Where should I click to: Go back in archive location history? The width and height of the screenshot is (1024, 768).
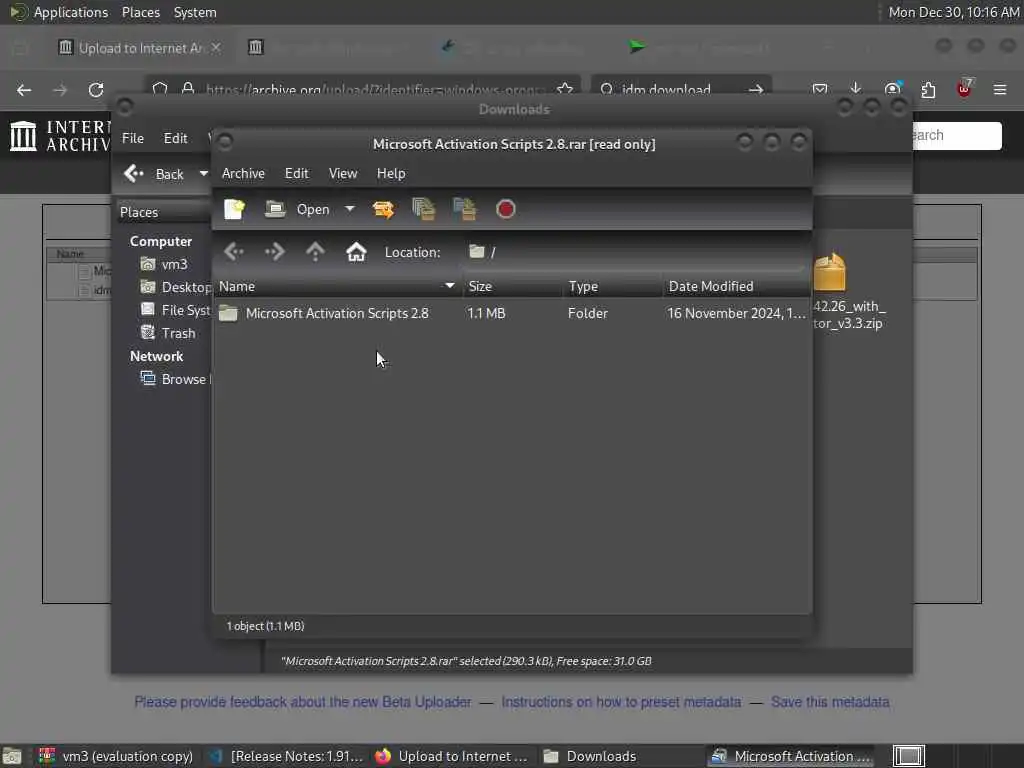[x=234, y=251]
